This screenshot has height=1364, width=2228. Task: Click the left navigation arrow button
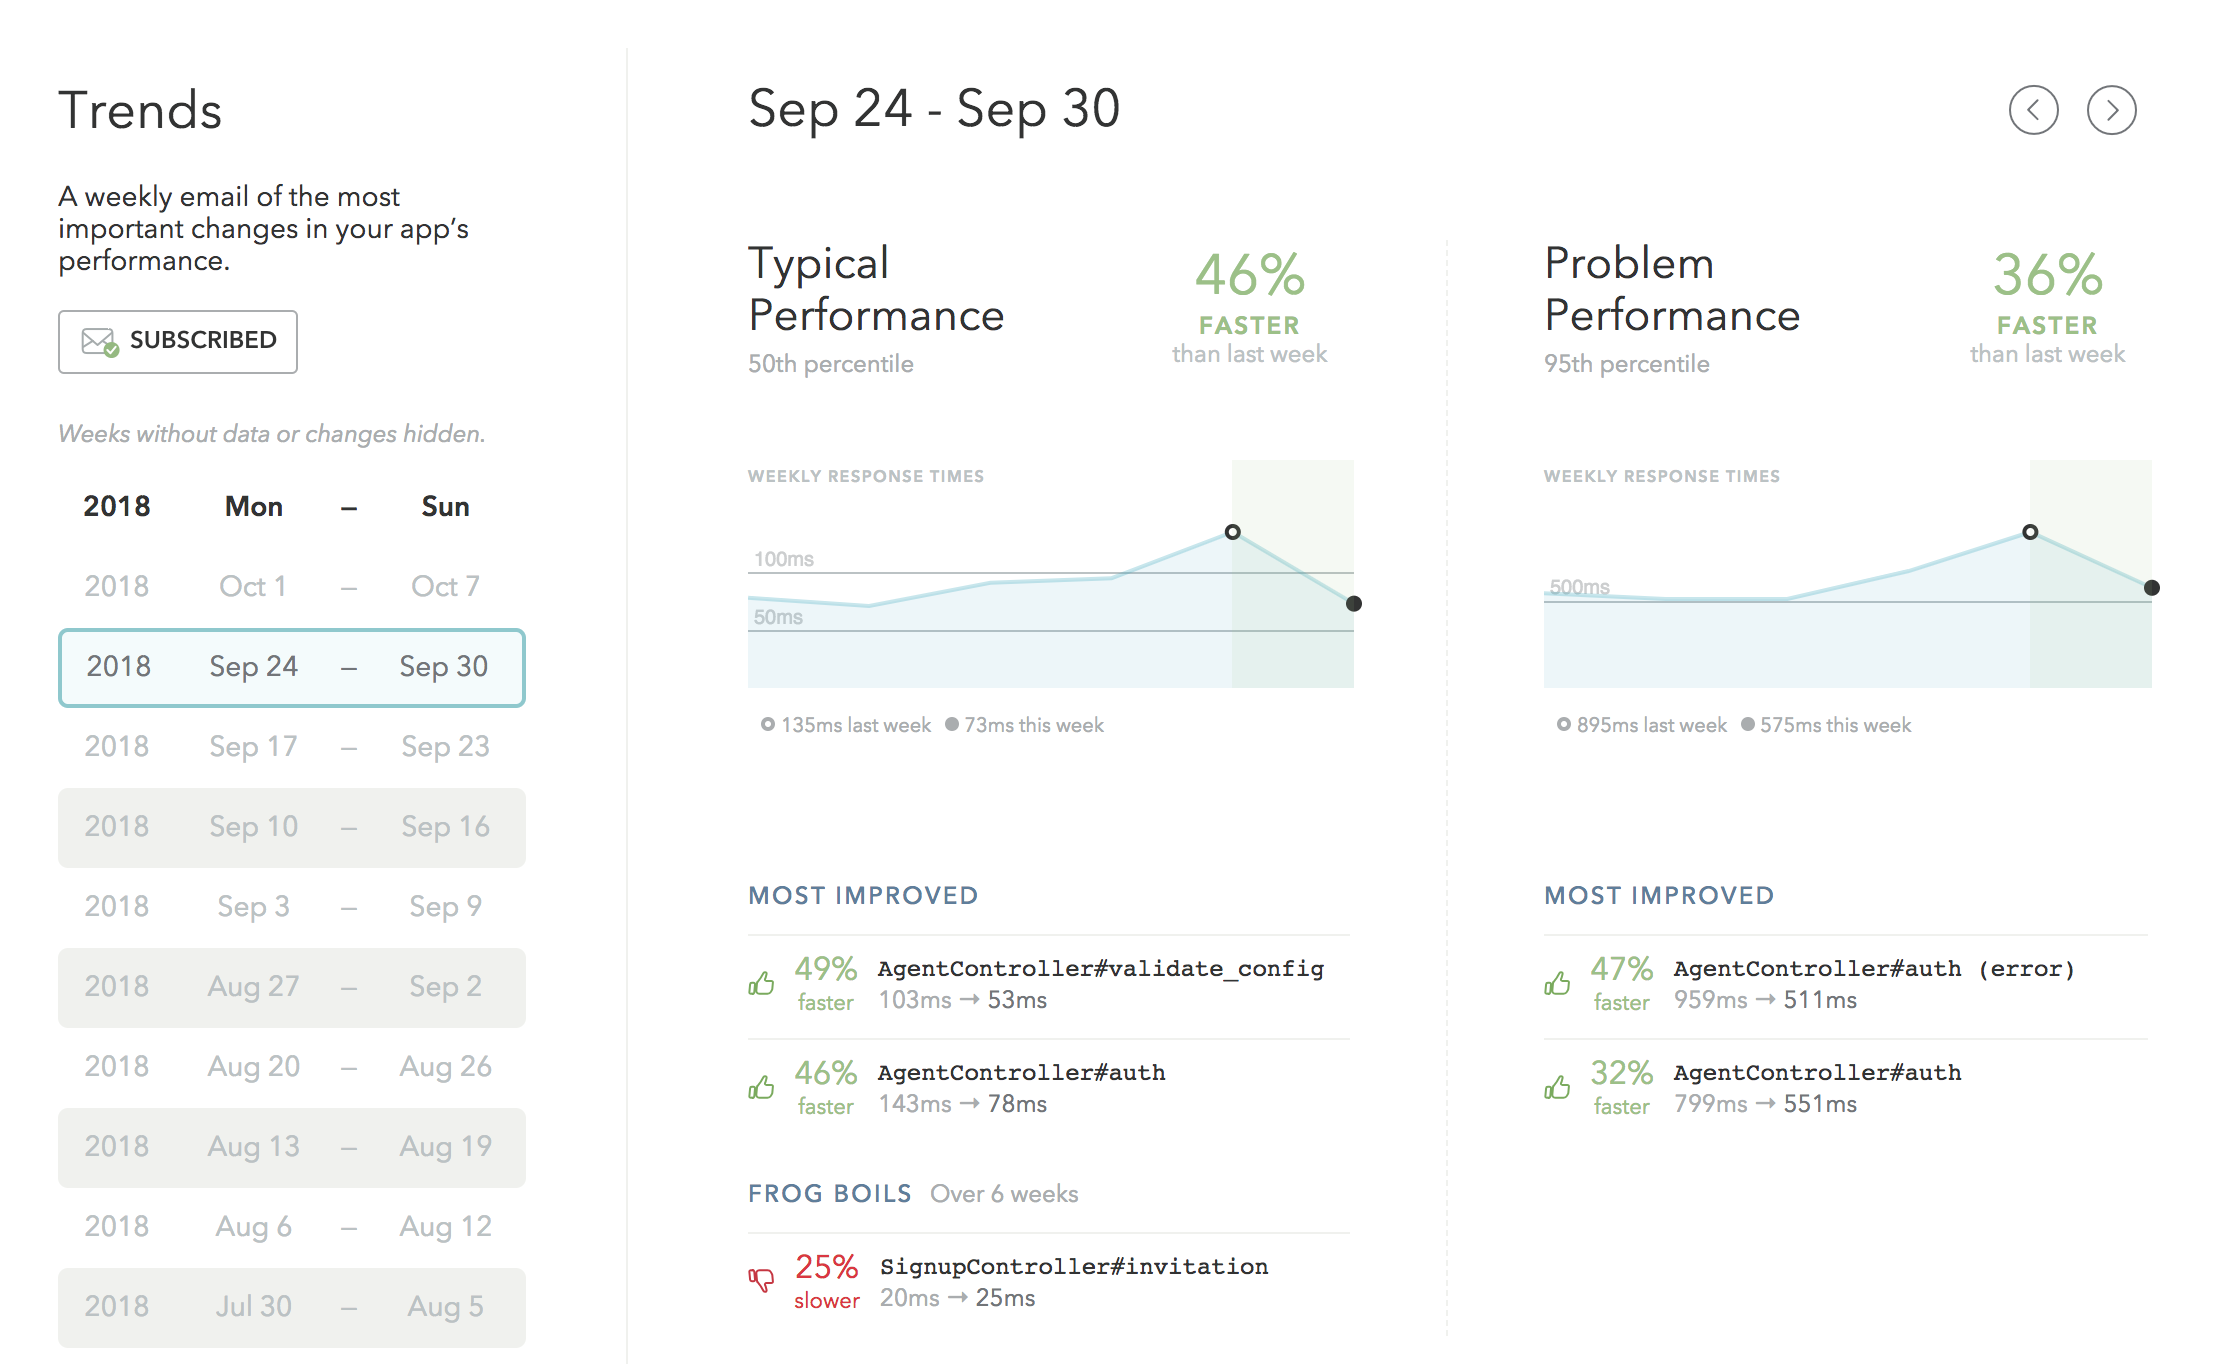click(x=2035, y=108)
